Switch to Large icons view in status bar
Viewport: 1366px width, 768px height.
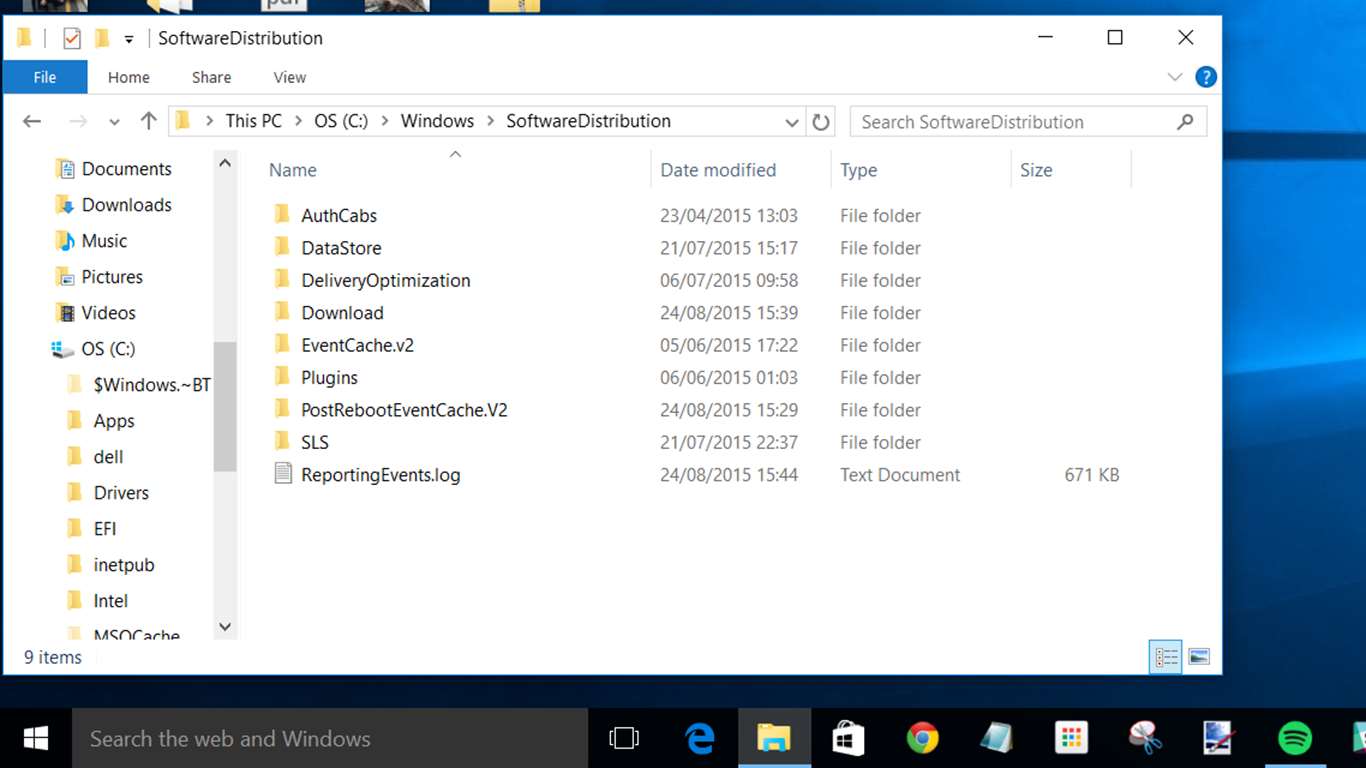(1199, 657)
